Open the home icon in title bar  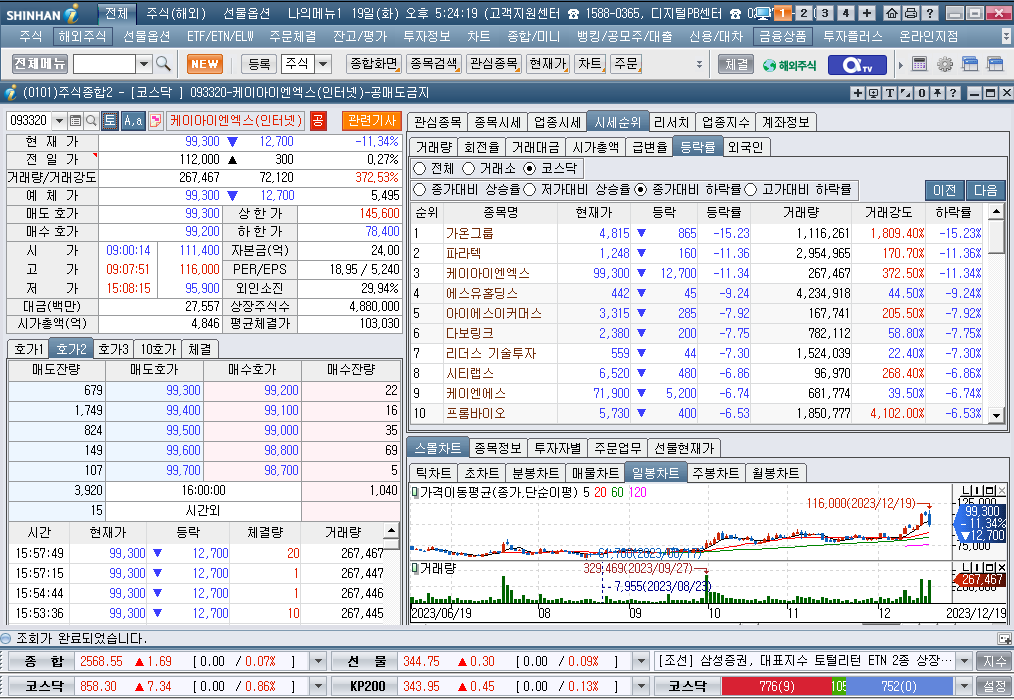coord(892,13)
